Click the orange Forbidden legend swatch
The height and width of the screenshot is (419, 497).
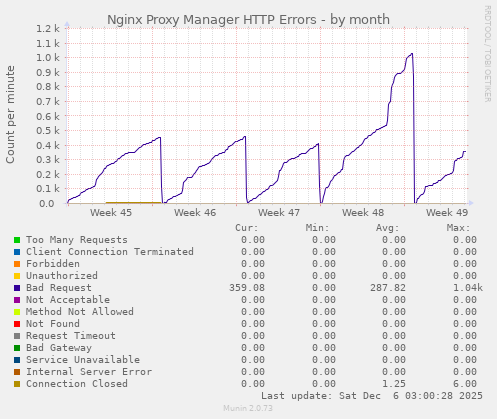coord(17,264)
